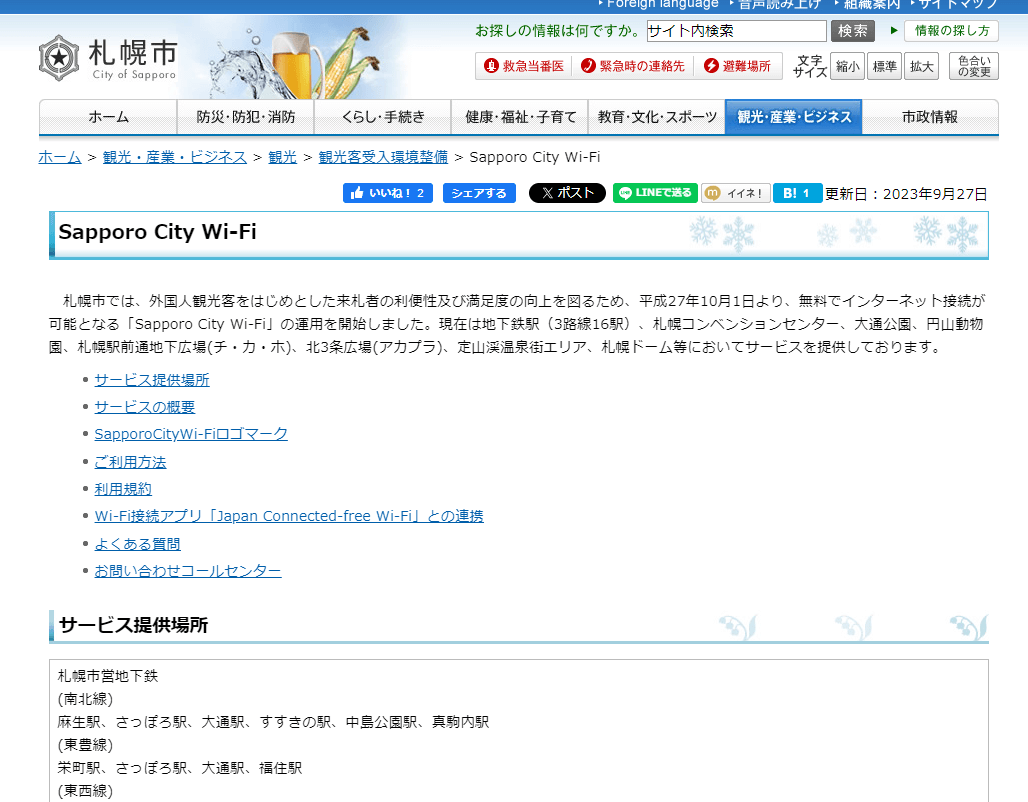
Task: Send page via LINEで送る button
Action: tap(655, 193)
